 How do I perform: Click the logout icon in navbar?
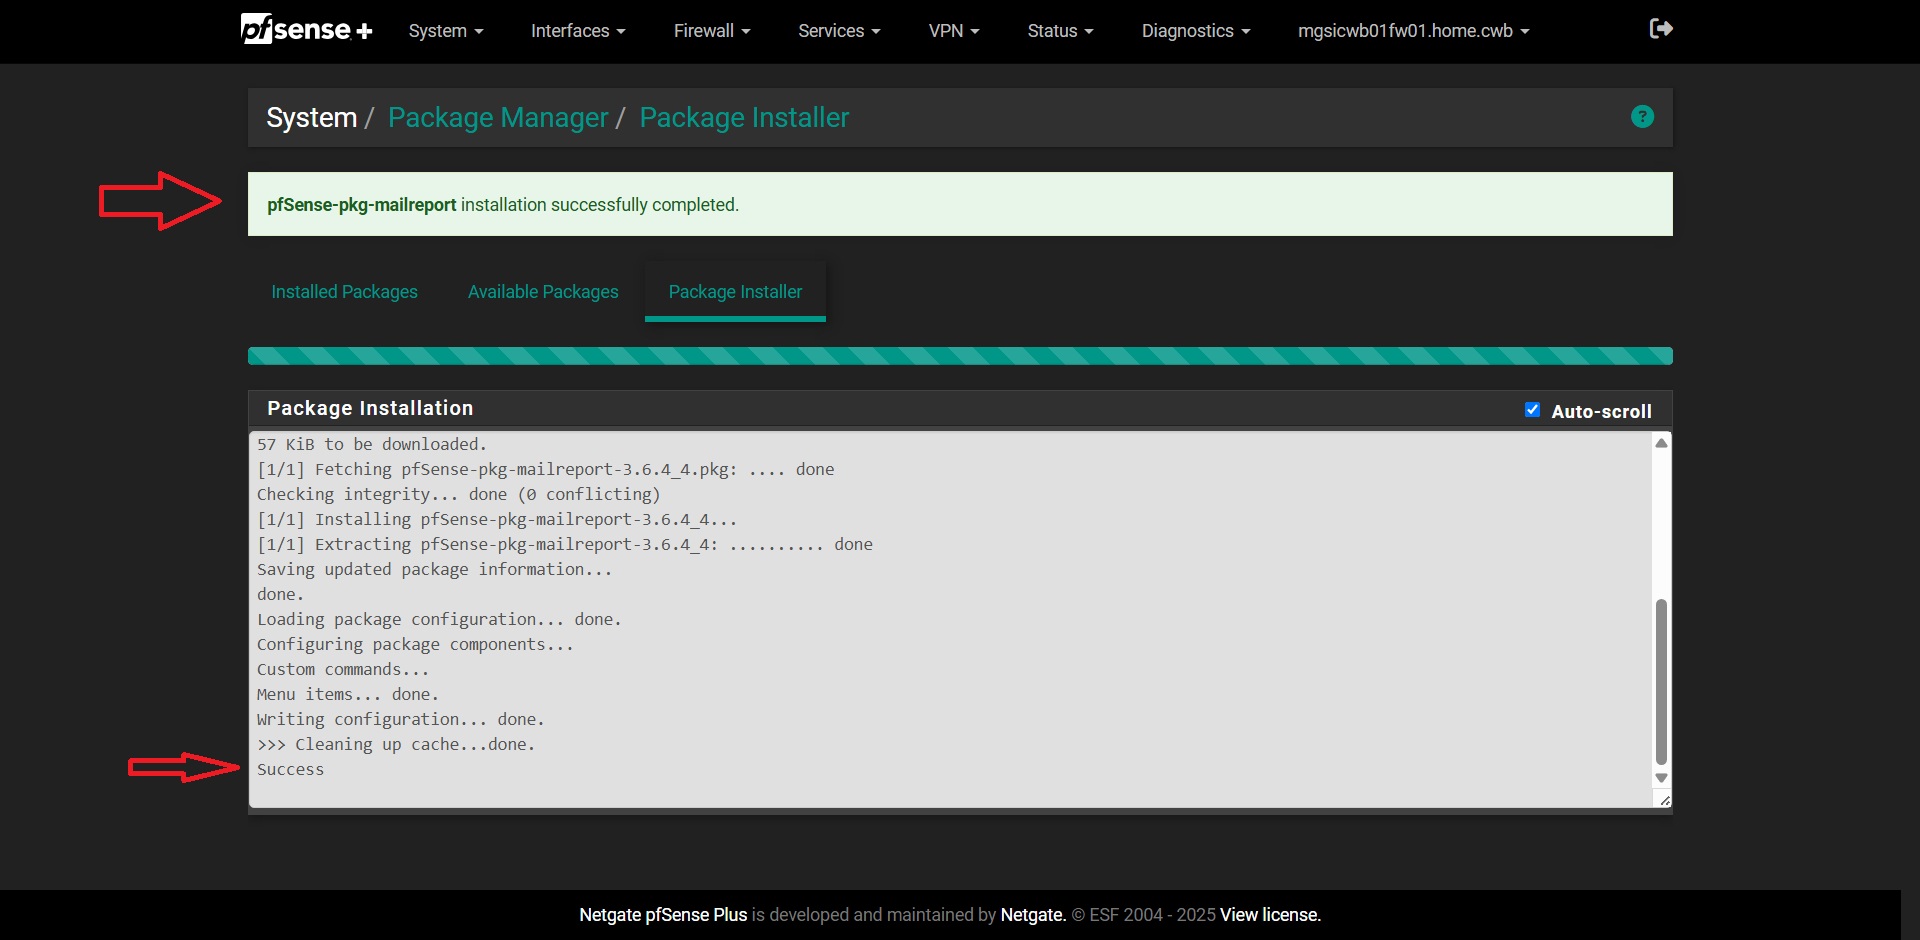click(1661, 29)
